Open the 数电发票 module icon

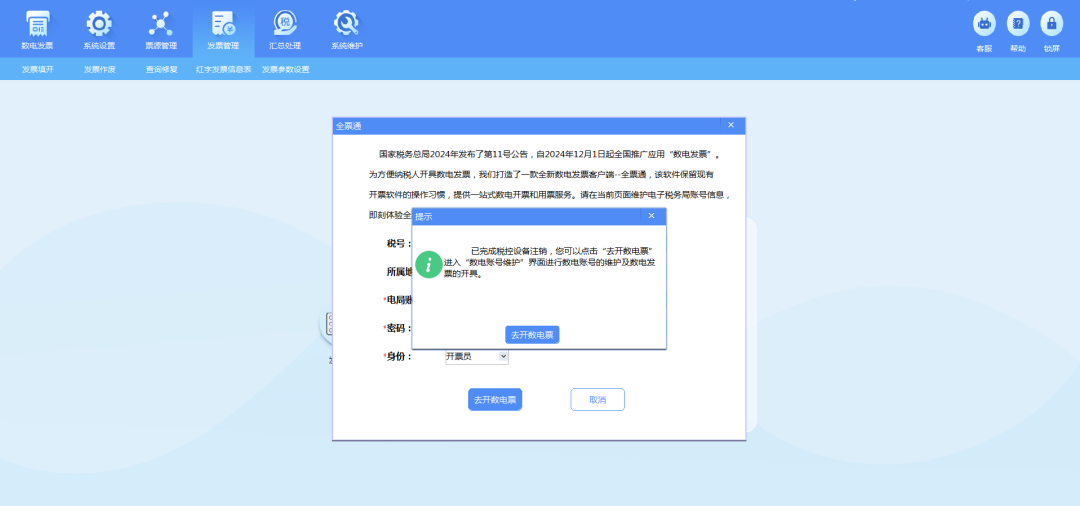37,24
